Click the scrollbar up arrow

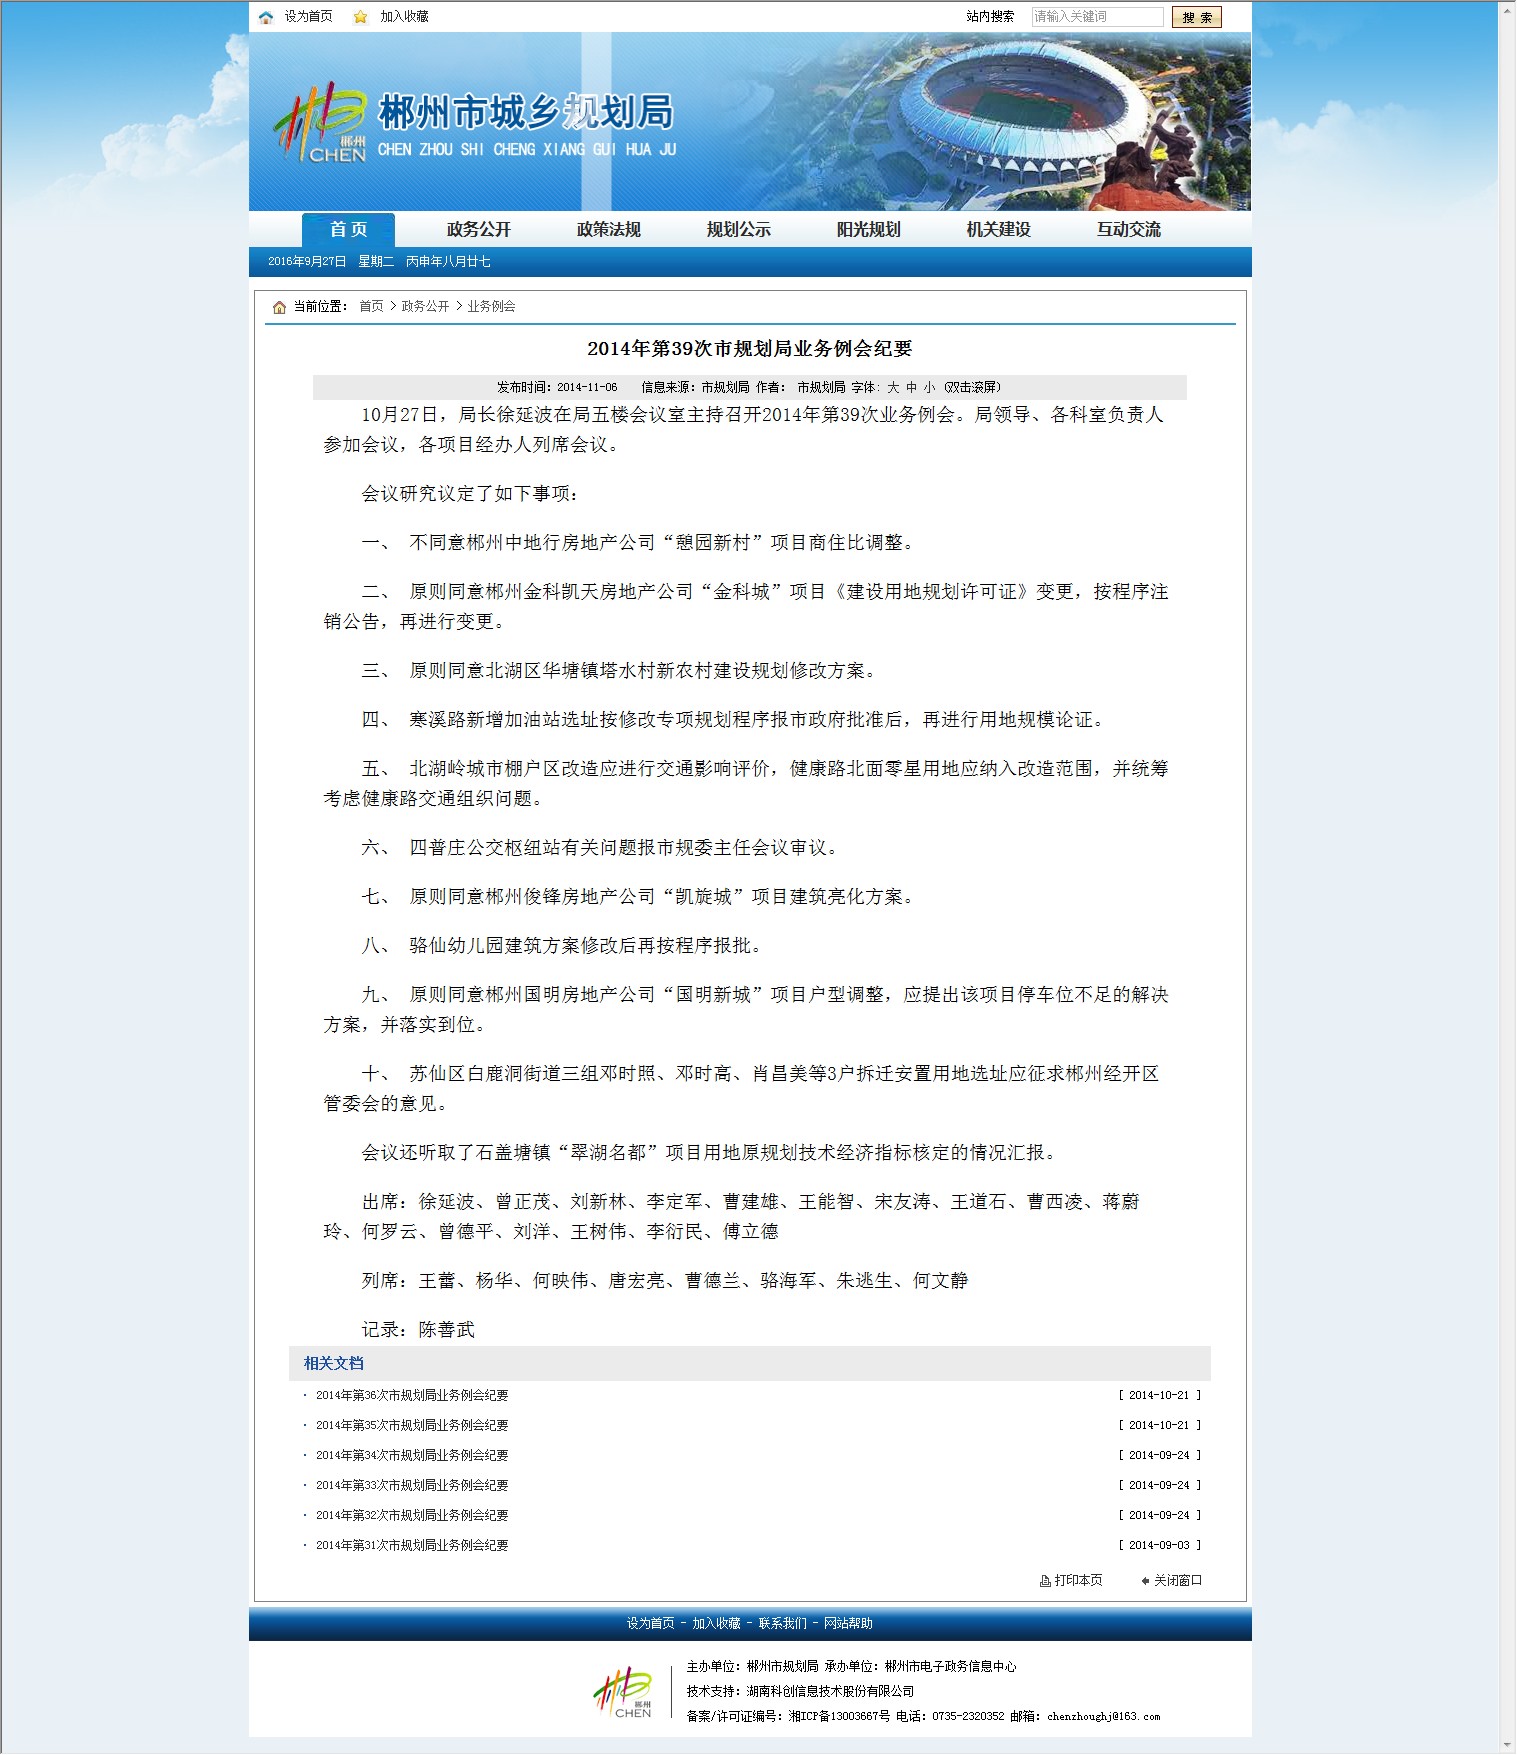(1507, 8)
